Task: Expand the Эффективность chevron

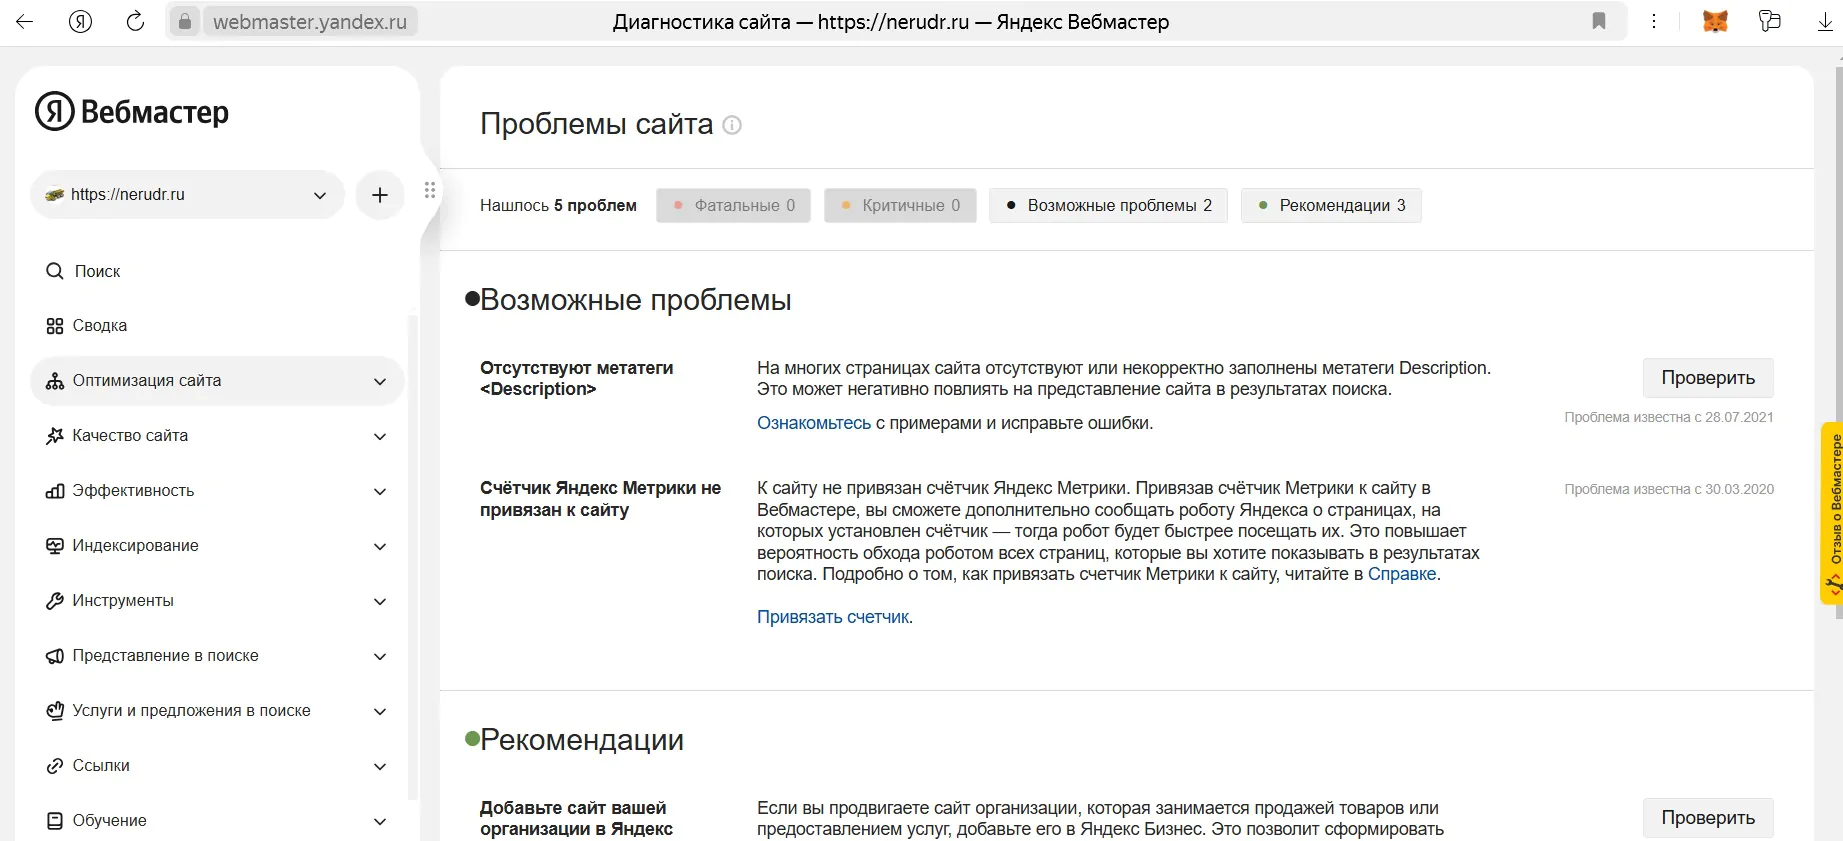Action: 380,491
